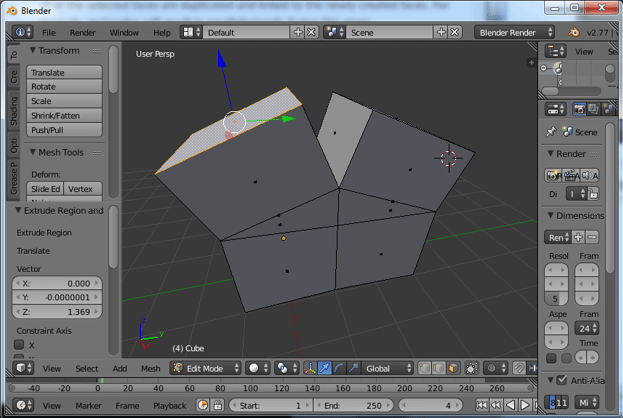Open the Mesh menu in viewport header
This screenshot has height=418, width=623.
pos(150,368)
